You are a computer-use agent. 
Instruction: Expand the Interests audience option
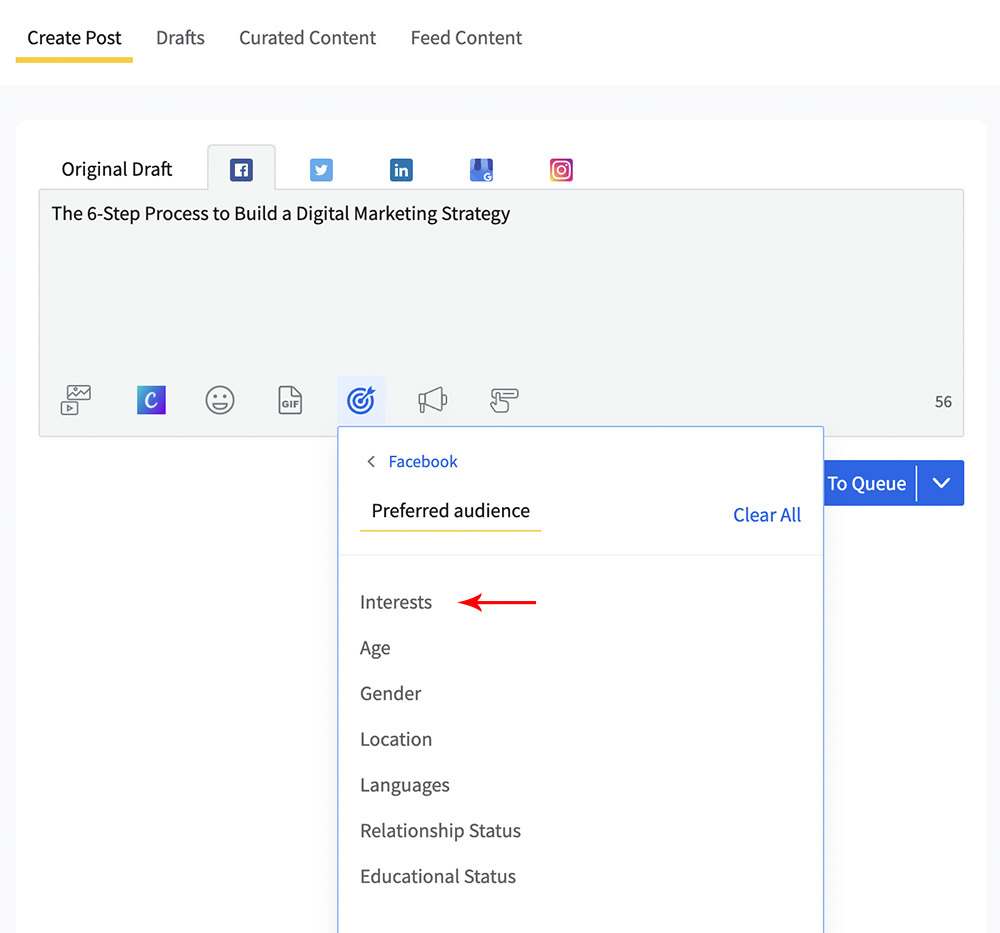click(396, 602)
